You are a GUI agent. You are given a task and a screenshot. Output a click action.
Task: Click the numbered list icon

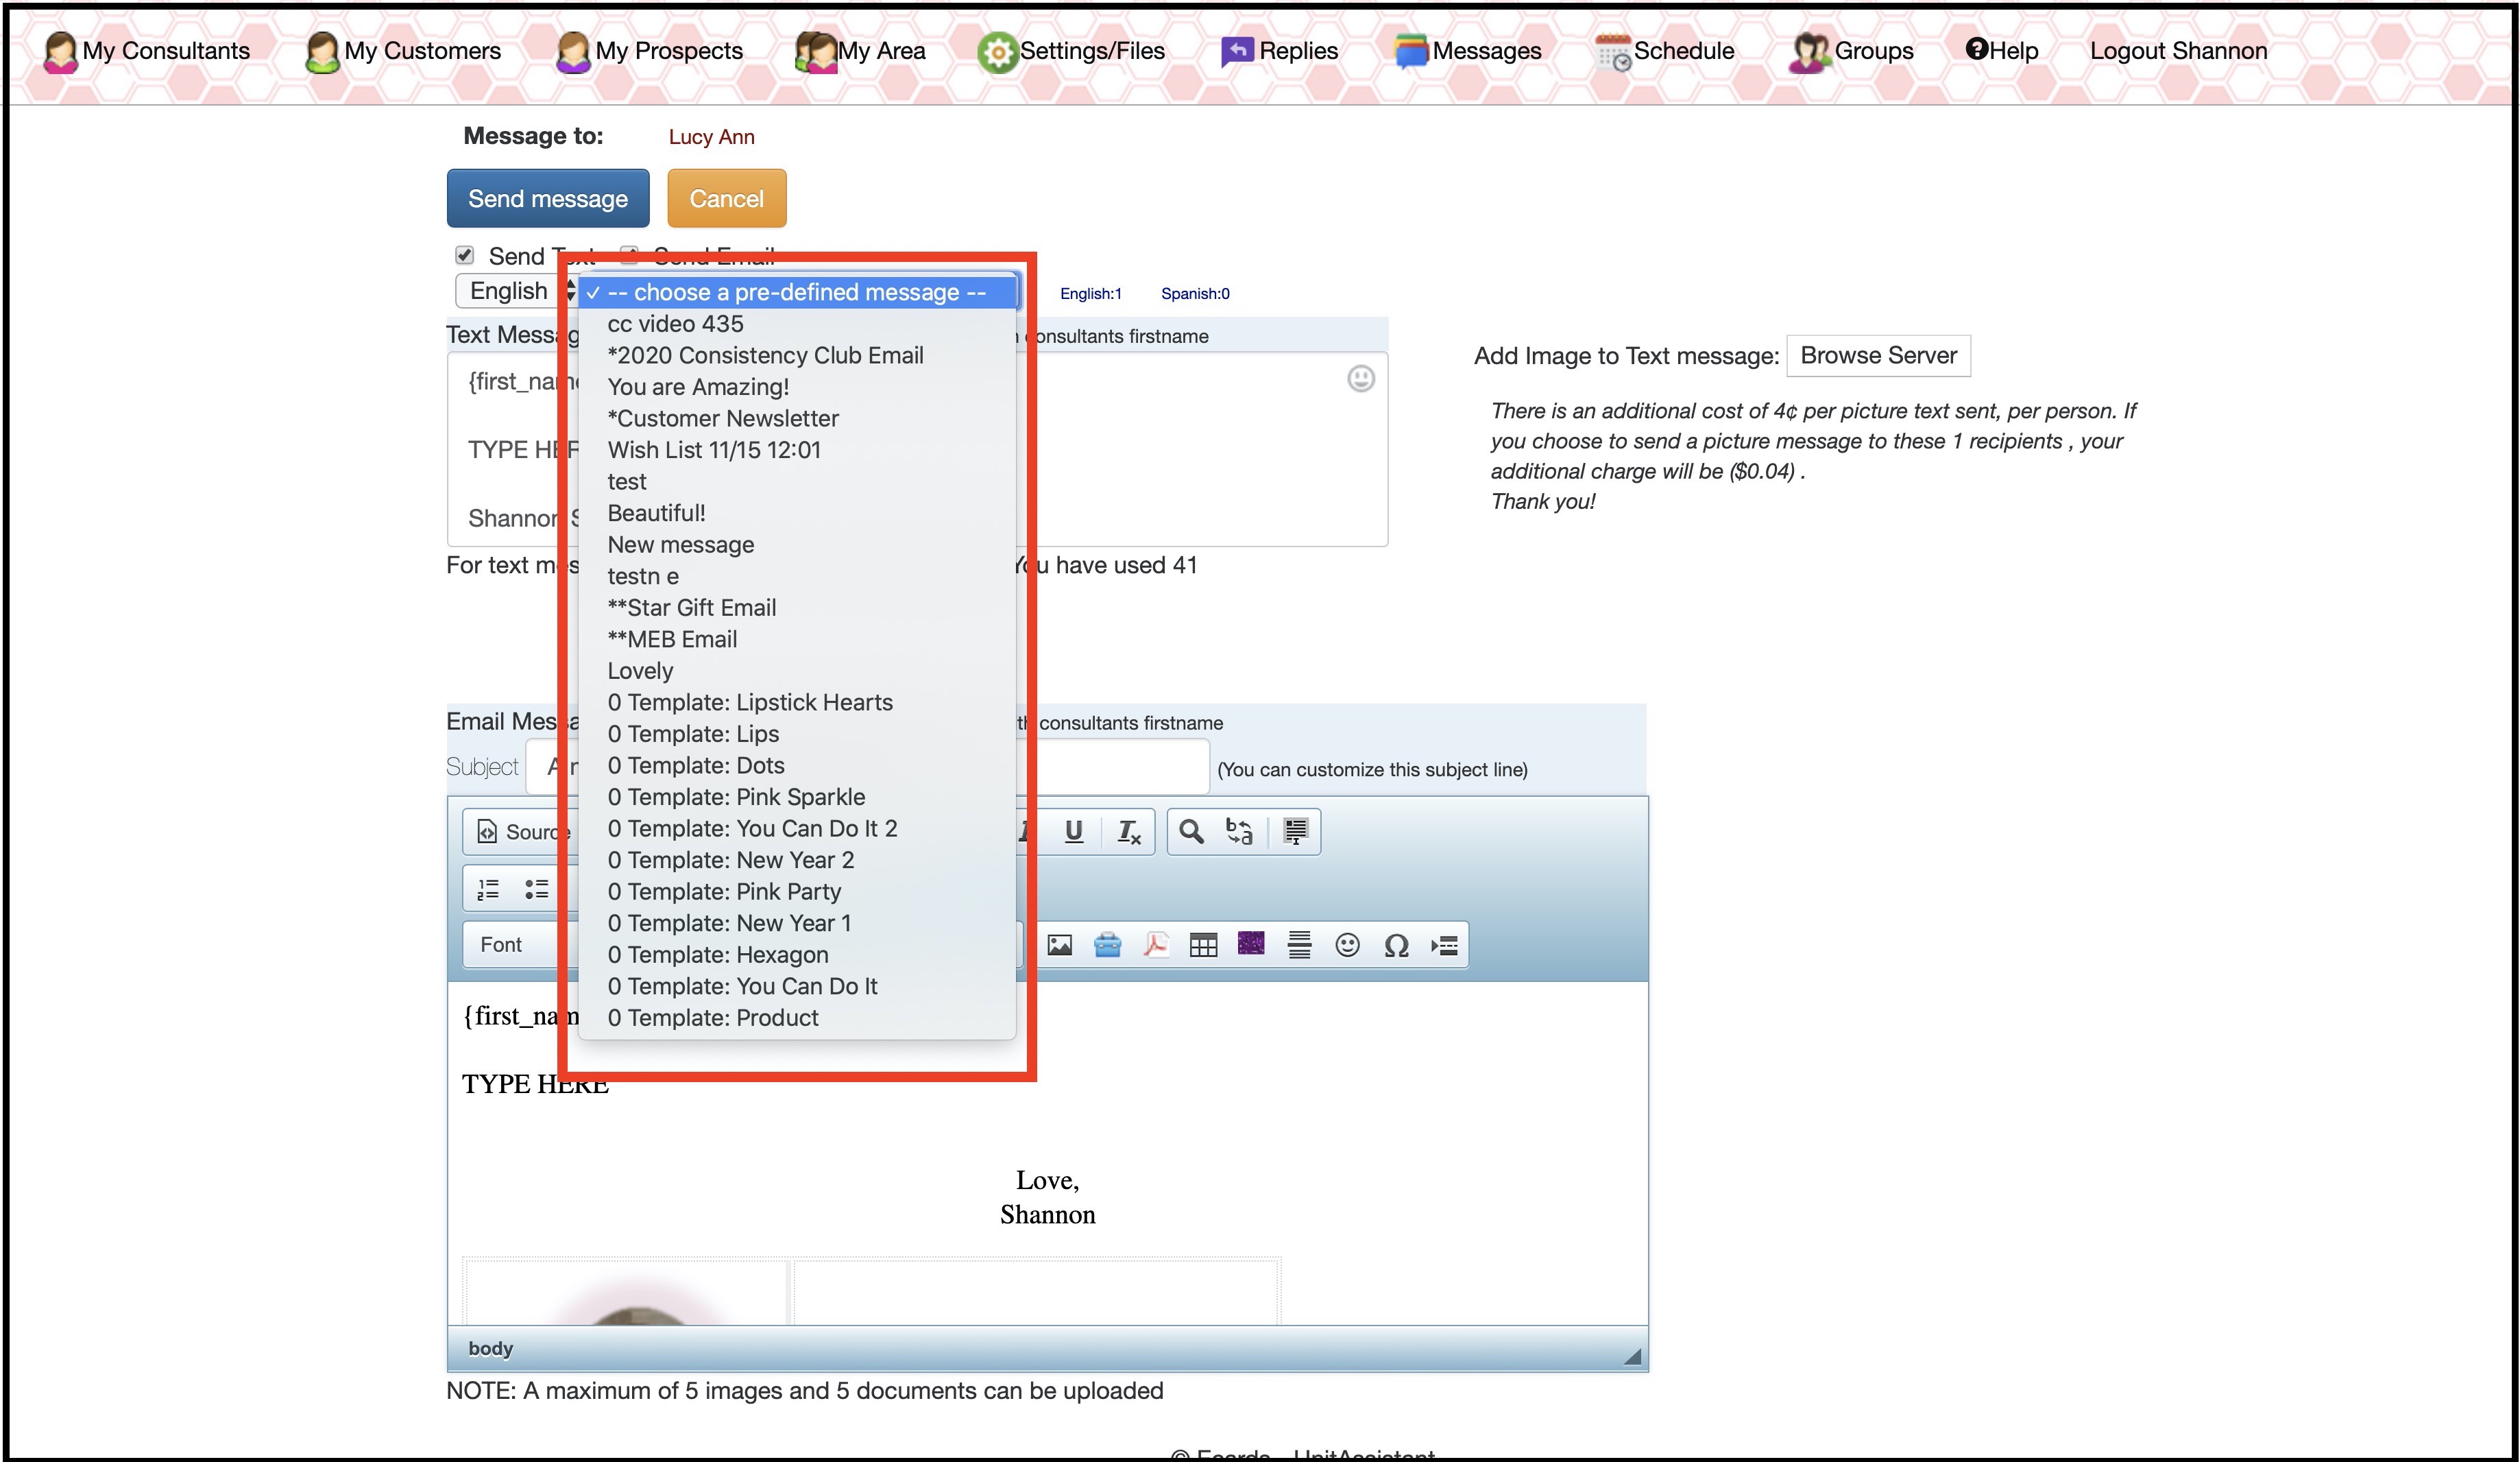(x=488, y=889)
